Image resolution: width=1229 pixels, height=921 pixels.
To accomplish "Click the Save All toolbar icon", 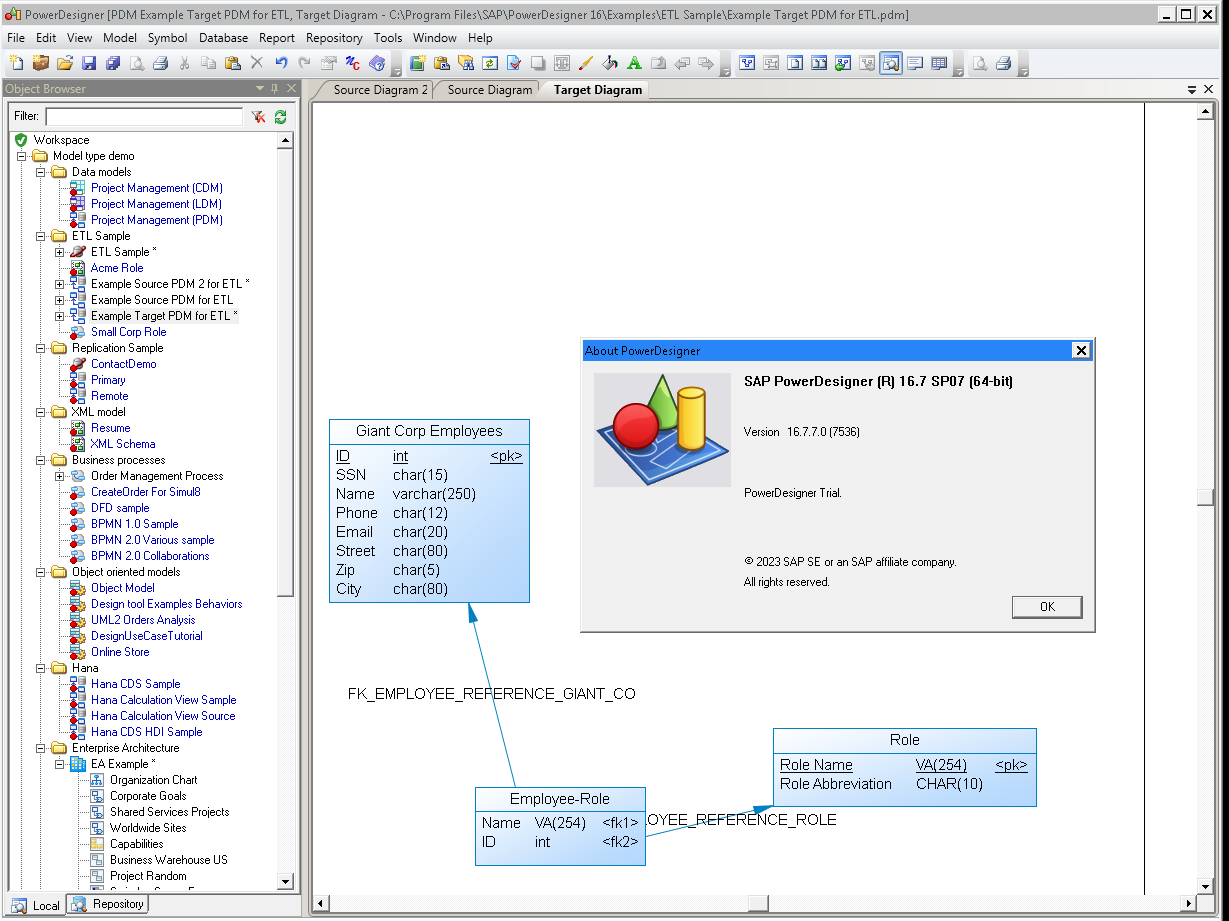I will 113,63.
